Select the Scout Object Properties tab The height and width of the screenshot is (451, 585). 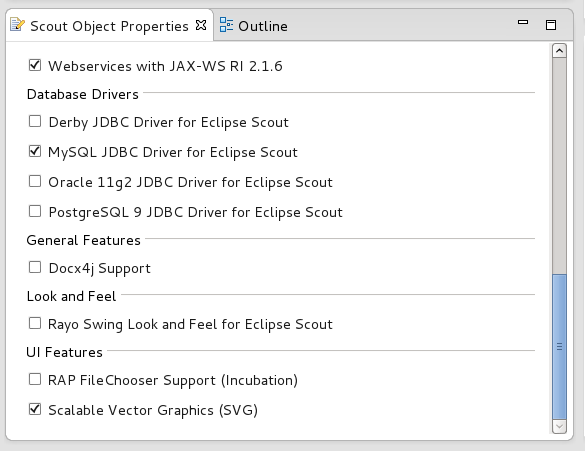(109, 26)
